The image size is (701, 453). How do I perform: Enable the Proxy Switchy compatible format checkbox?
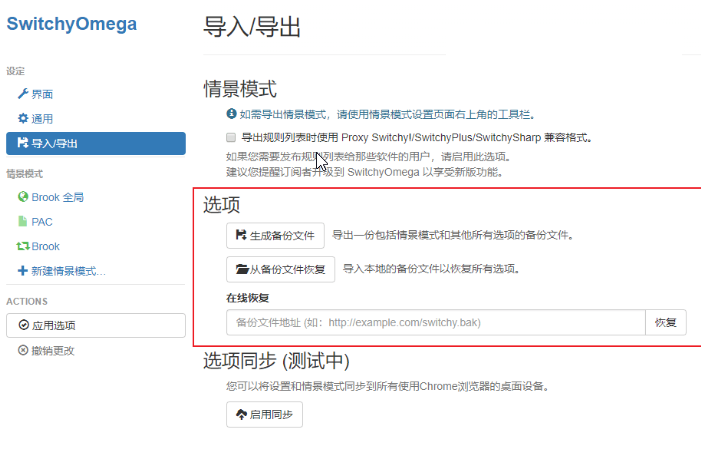231,137
